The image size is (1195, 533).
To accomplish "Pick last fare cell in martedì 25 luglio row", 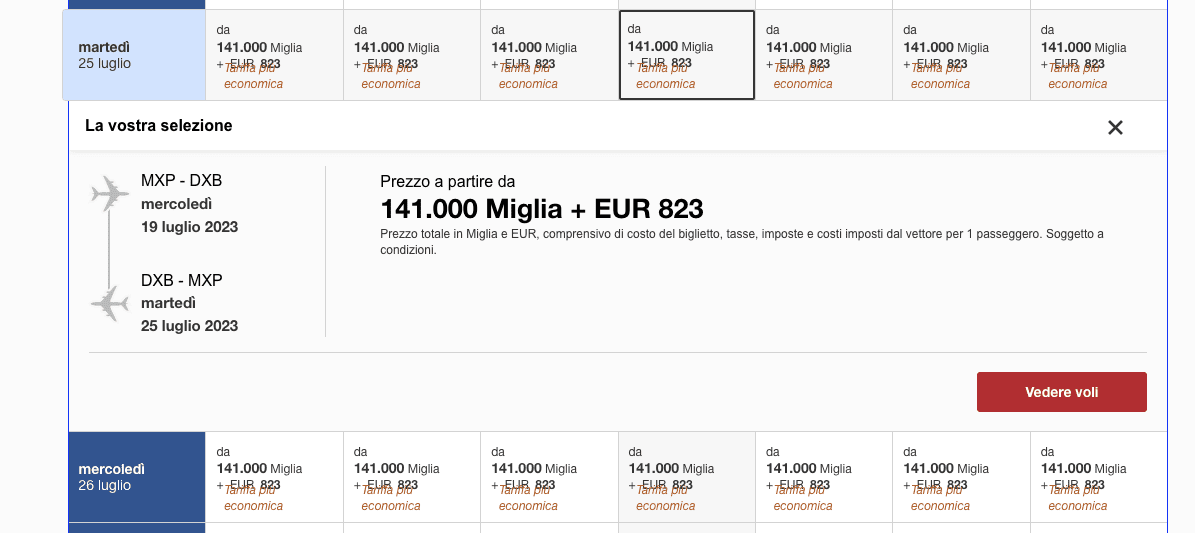I will (x=1099, y=55).
